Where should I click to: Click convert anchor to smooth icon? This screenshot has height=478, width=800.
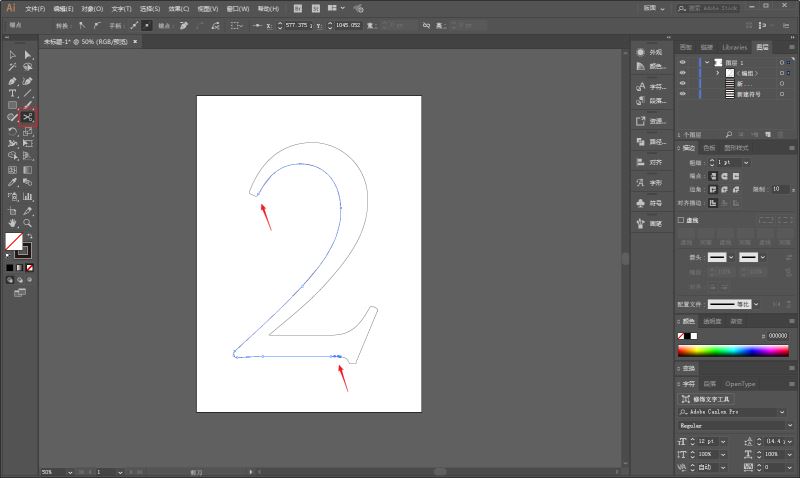[x=97, y=25]
